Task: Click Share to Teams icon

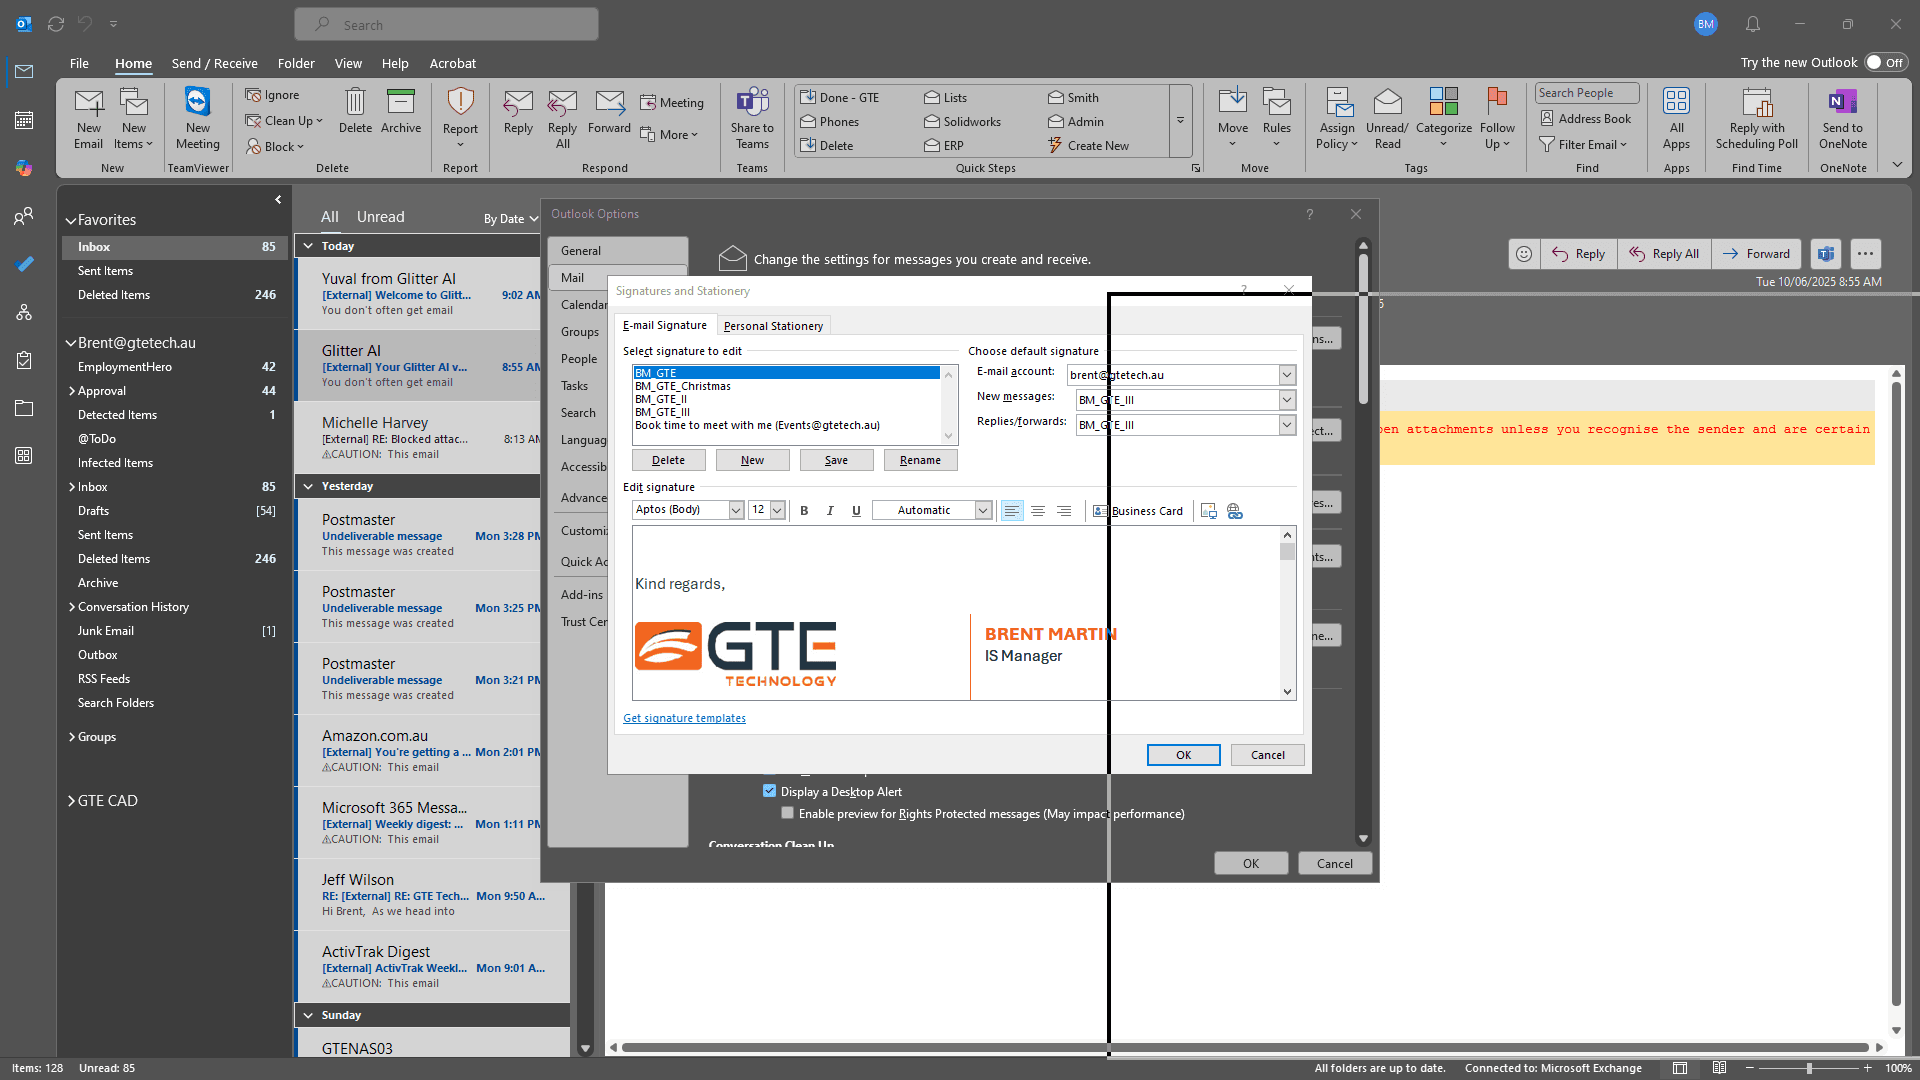Action: [752, 118]
